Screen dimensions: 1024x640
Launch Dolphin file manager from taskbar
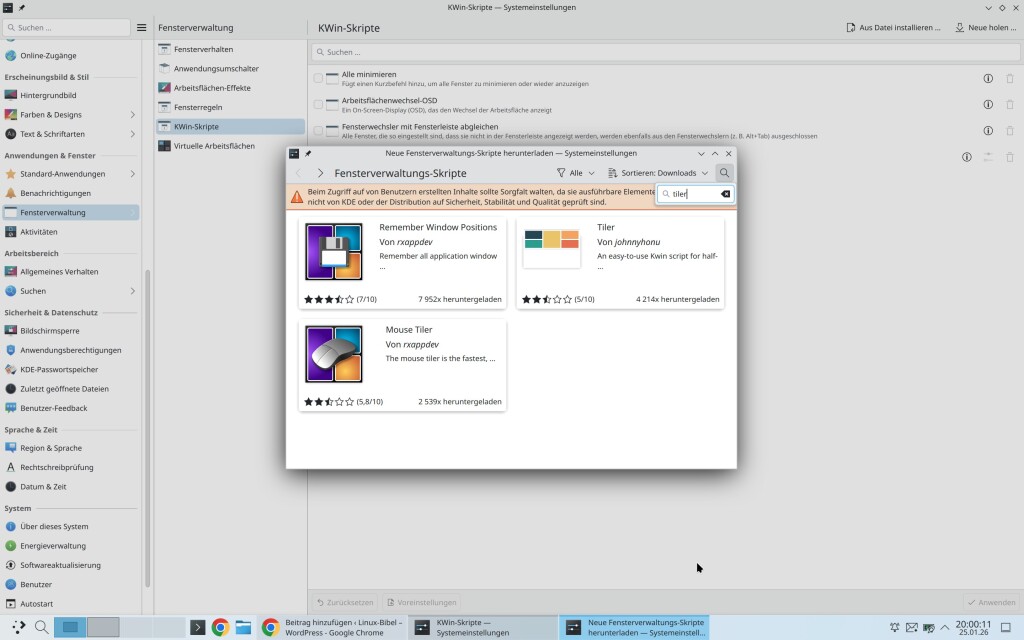[x=243, y=628]
